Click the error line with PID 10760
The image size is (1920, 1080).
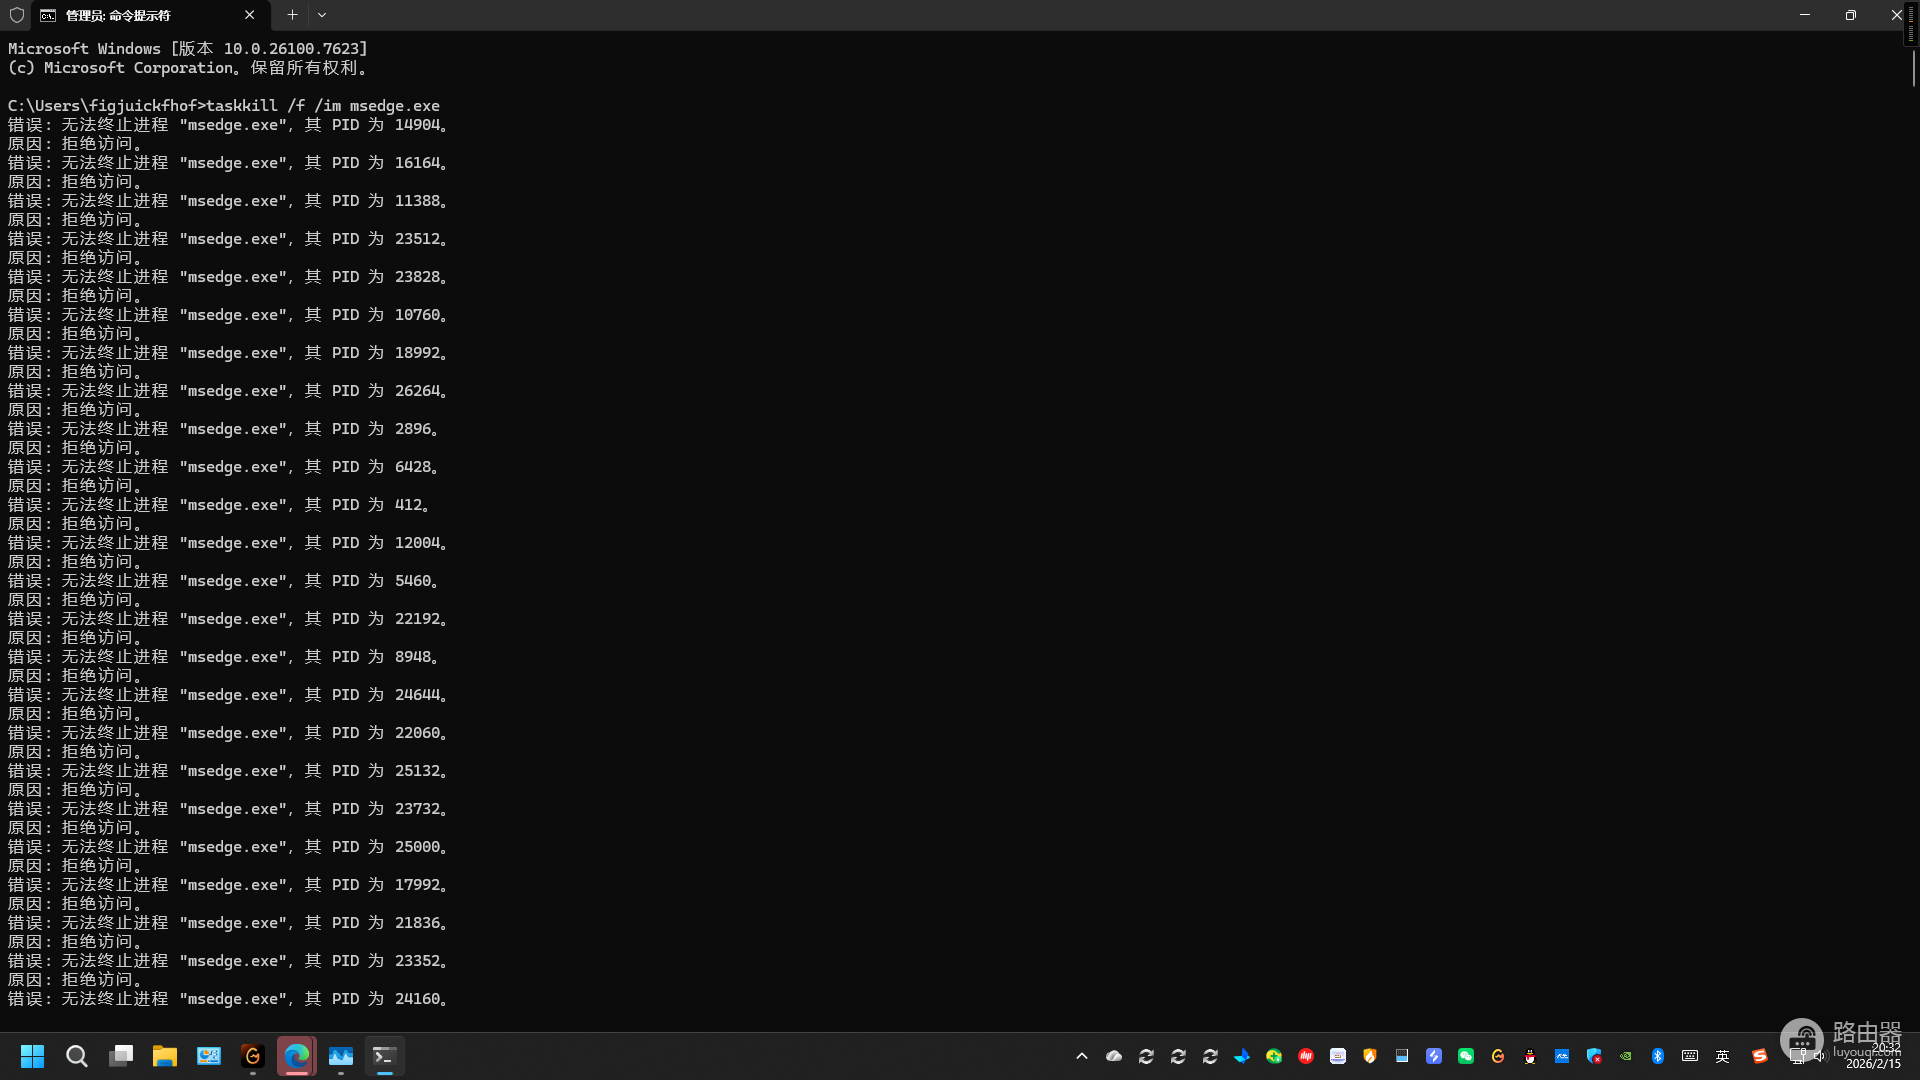[228, 315]
